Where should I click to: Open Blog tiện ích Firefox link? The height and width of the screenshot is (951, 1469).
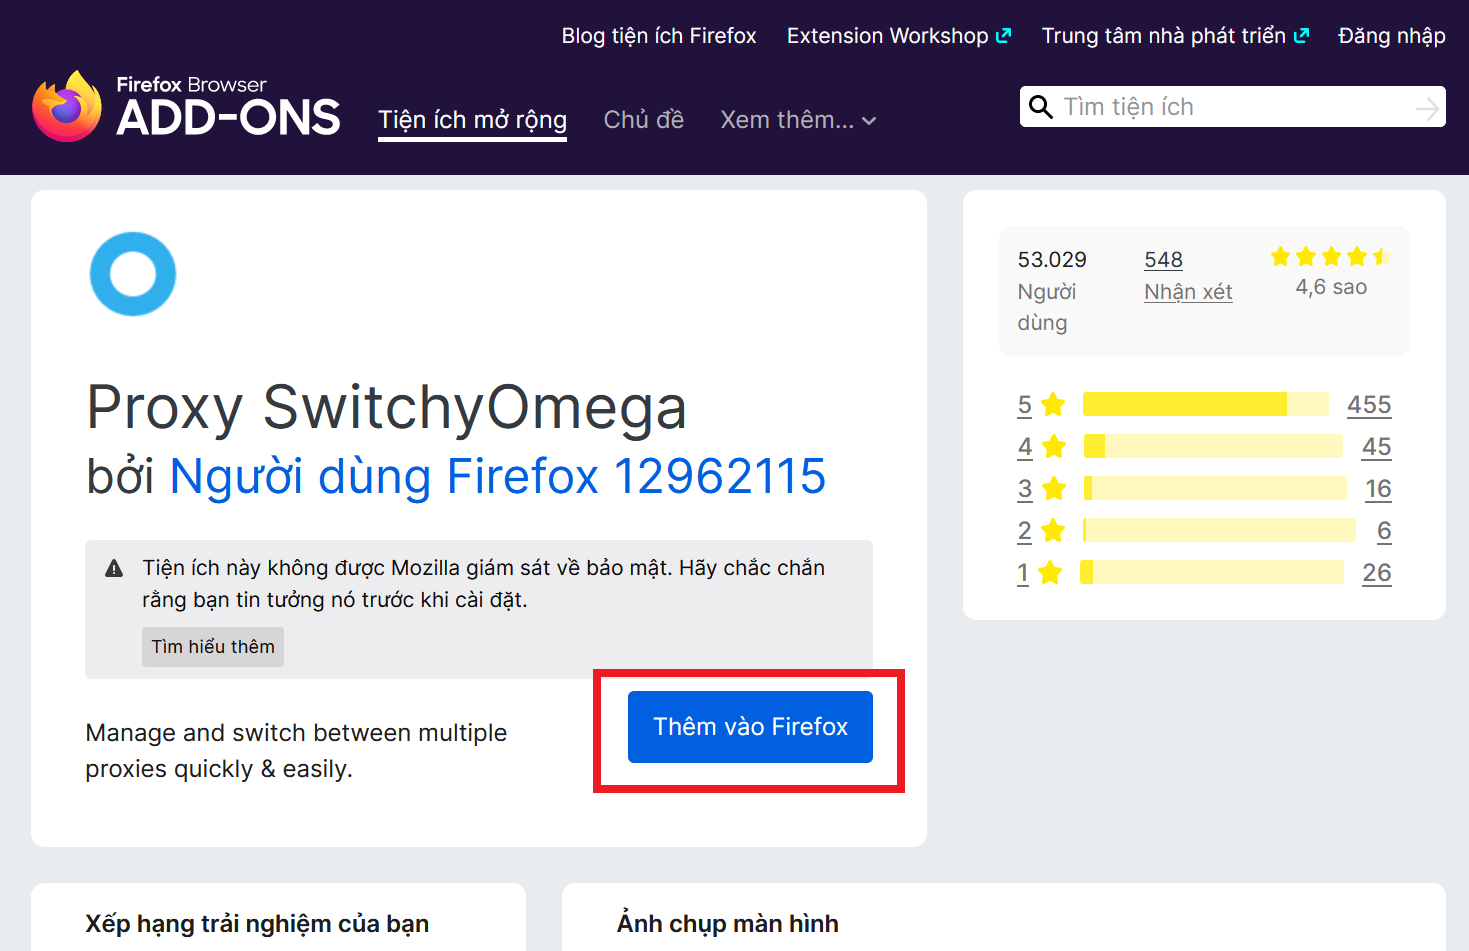click(x=659, y=36)
